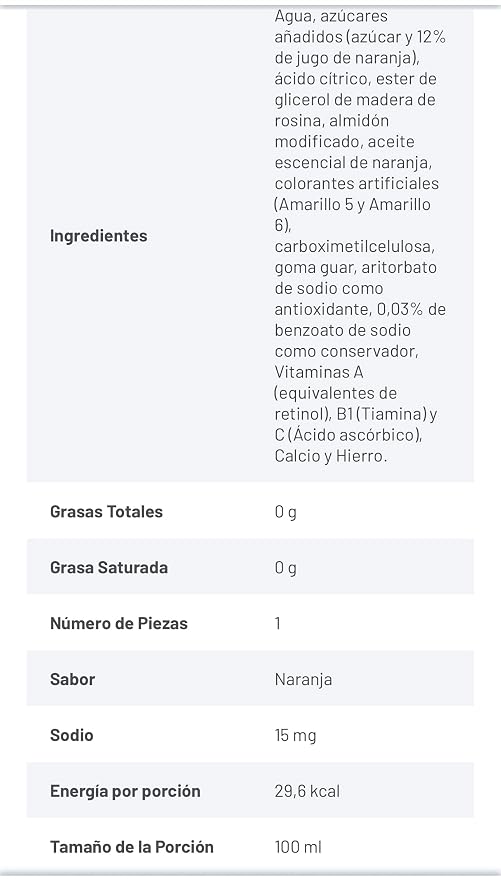Click the 'Vitaminas A' ingredient line
The image size is (501, 879).
[319, 372]
